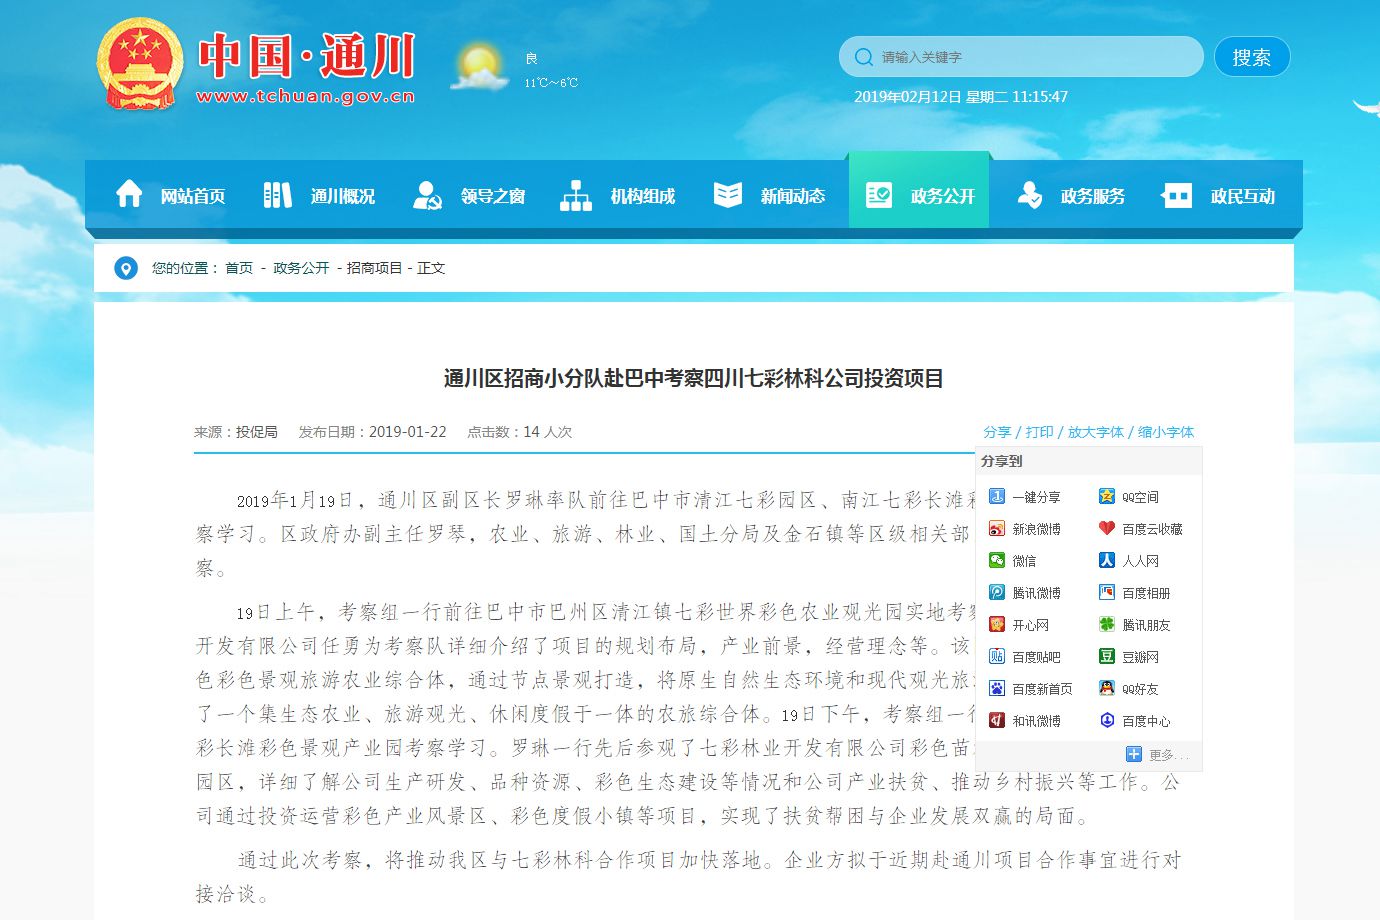Screen dimensions: 1380x920
Task: Open the 政务公开 navigation tab
Action: [x=919, y=195]
